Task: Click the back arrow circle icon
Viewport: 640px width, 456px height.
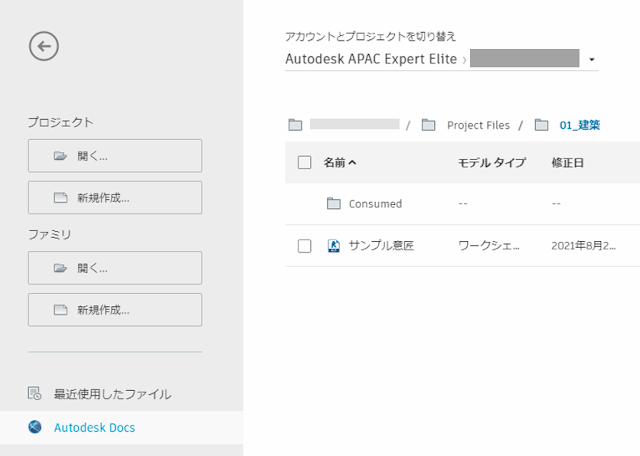Action: tap(44, 45)
